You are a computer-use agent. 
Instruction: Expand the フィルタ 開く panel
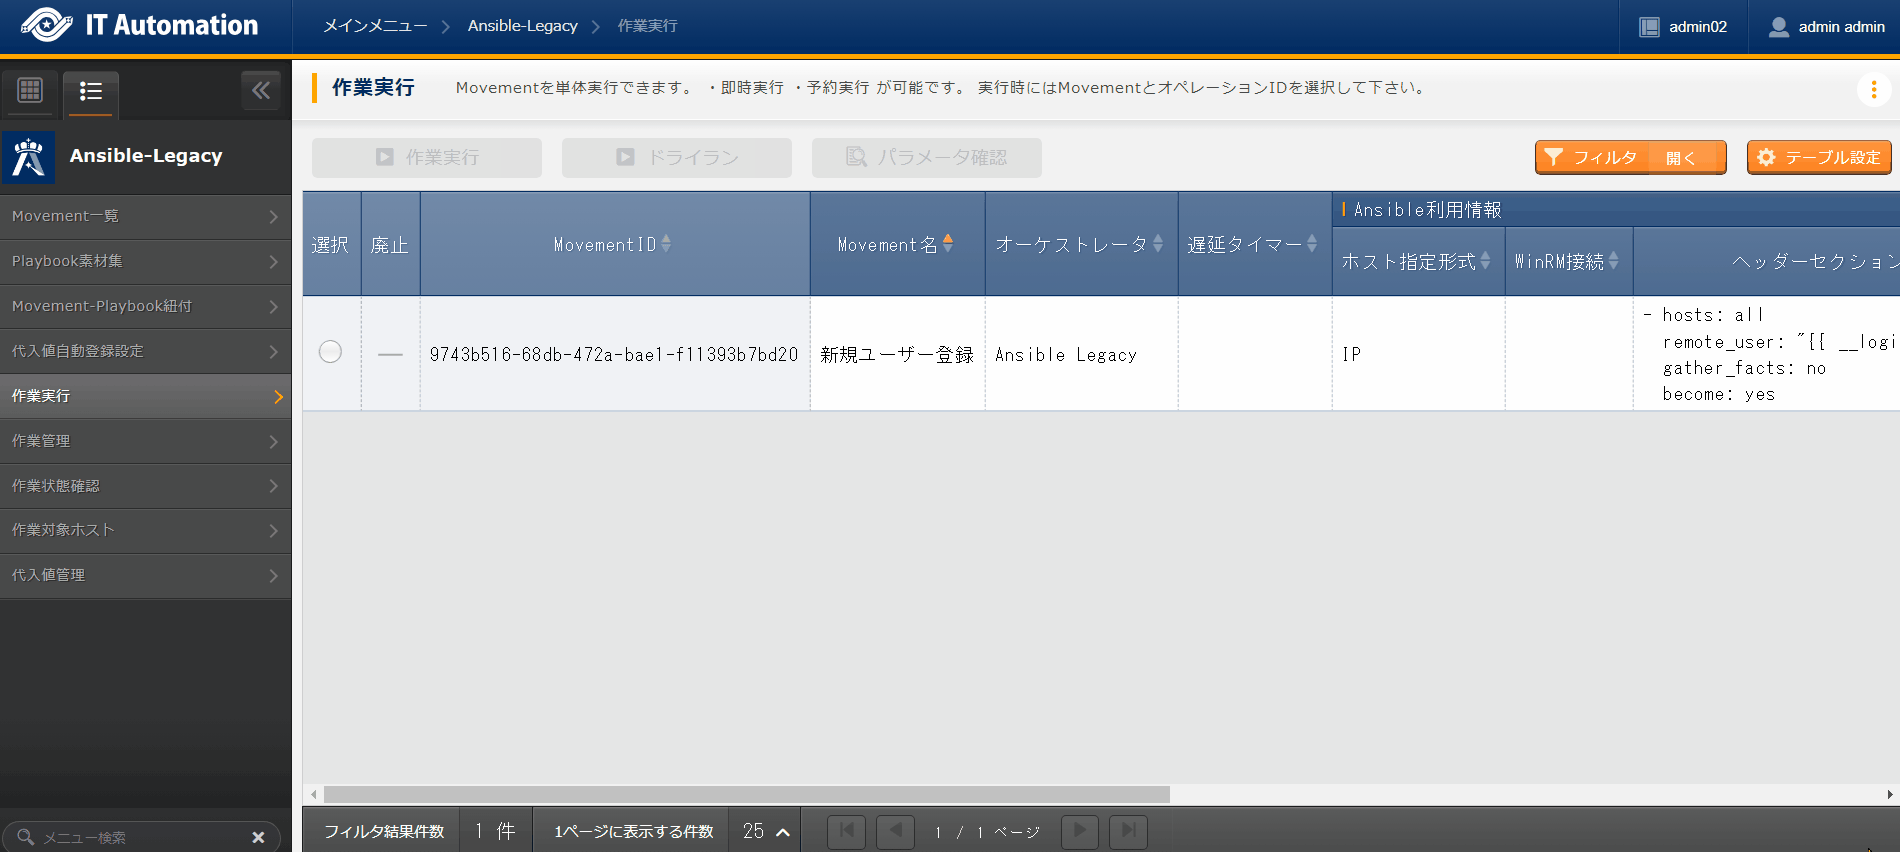(x=1630, y=157)
